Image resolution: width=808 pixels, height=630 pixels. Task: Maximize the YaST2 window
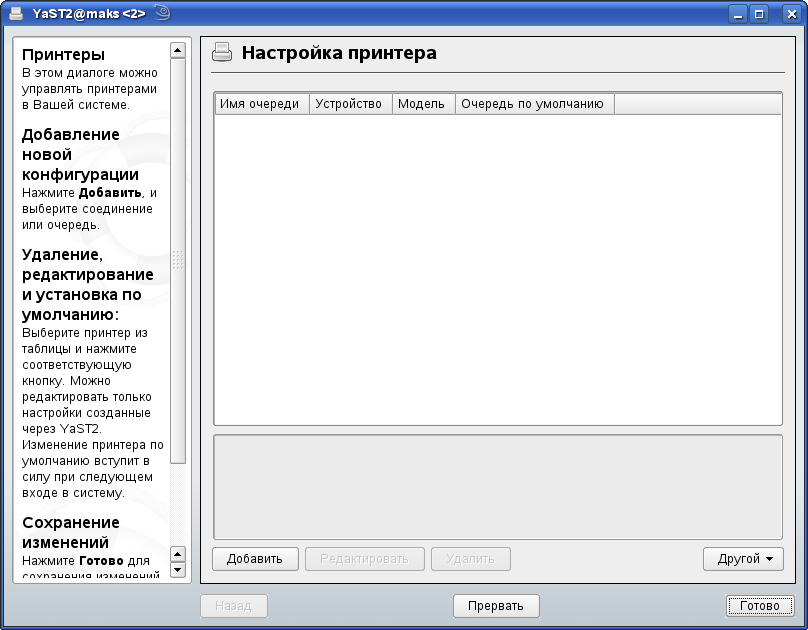[x=759, y=14]
